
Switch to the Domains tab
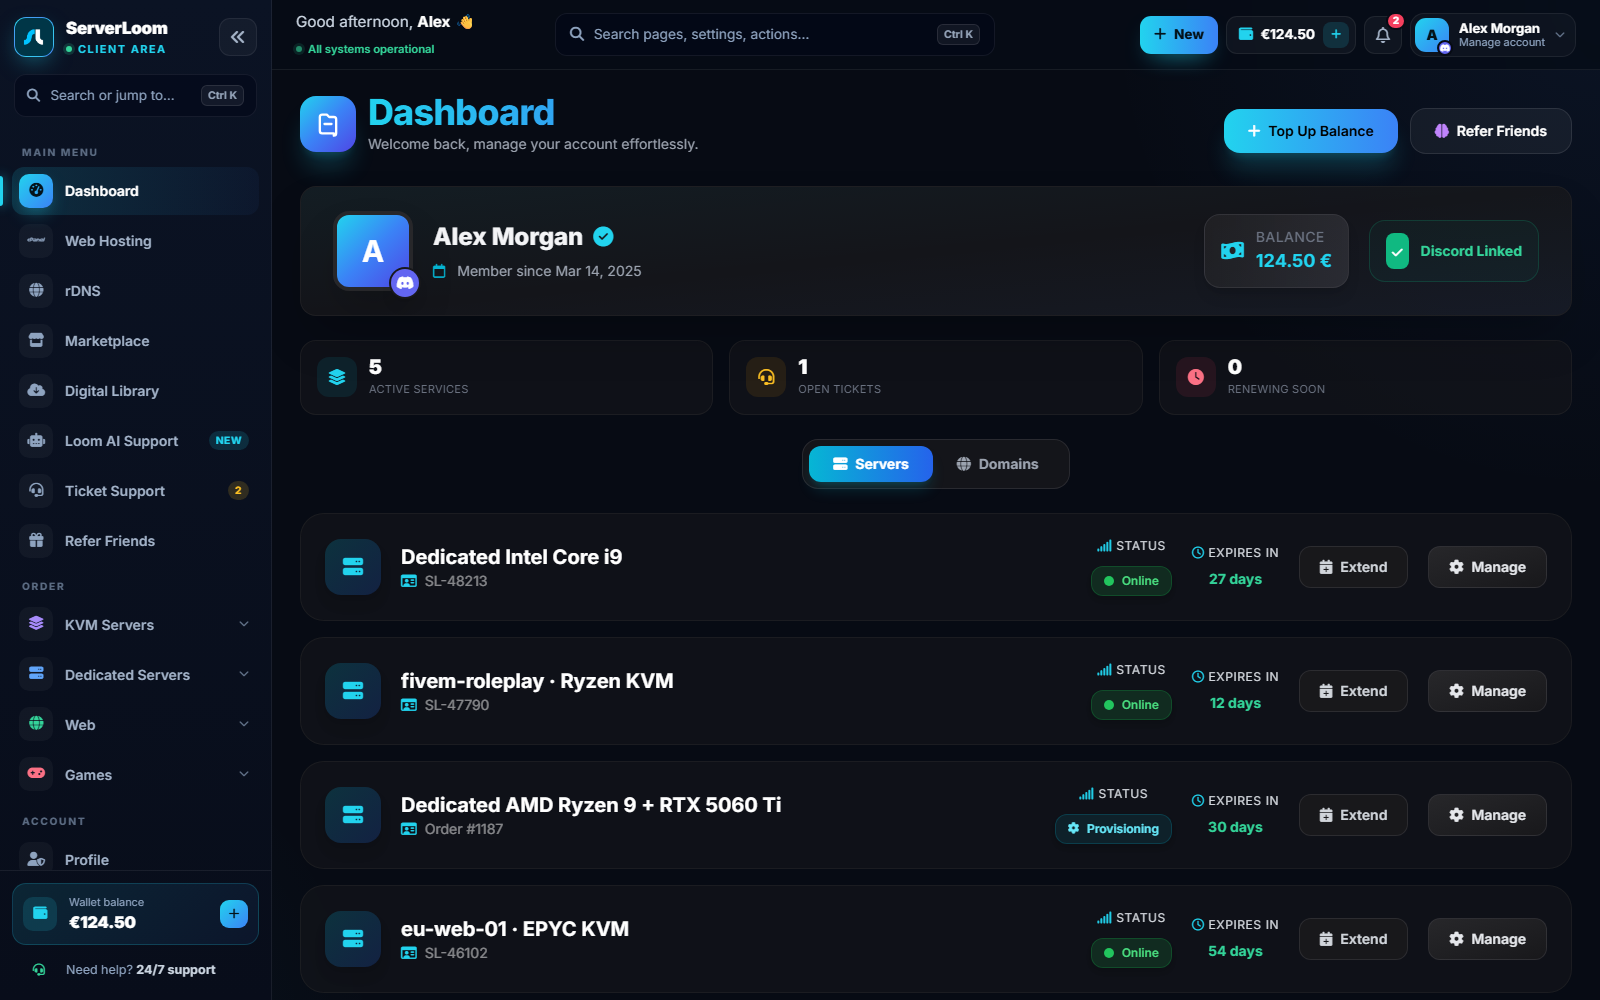[x=998, y=464]
